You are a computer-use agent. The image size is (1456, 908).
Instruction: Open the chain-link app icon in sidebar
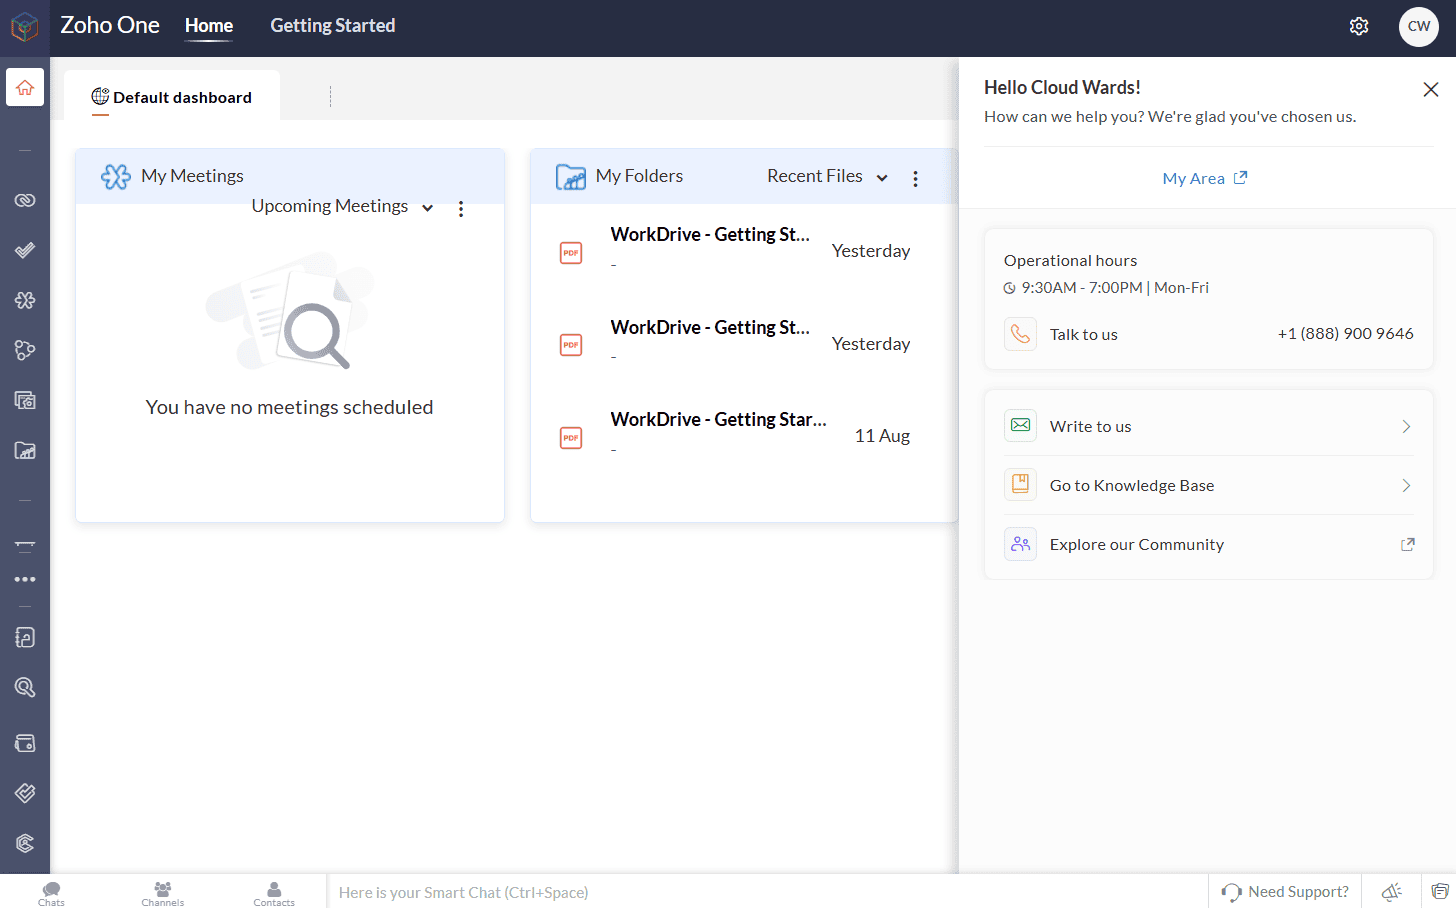pyautogui.click(x=25, y=200)
